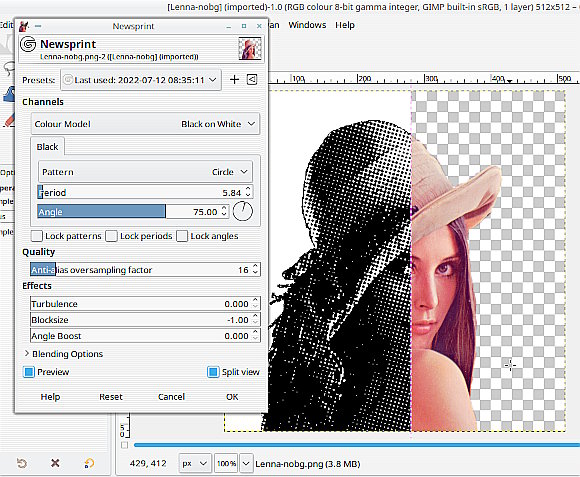580x477 pixels.
Task: Enable Lock periods checkbox
Action: tap(111, 236)
